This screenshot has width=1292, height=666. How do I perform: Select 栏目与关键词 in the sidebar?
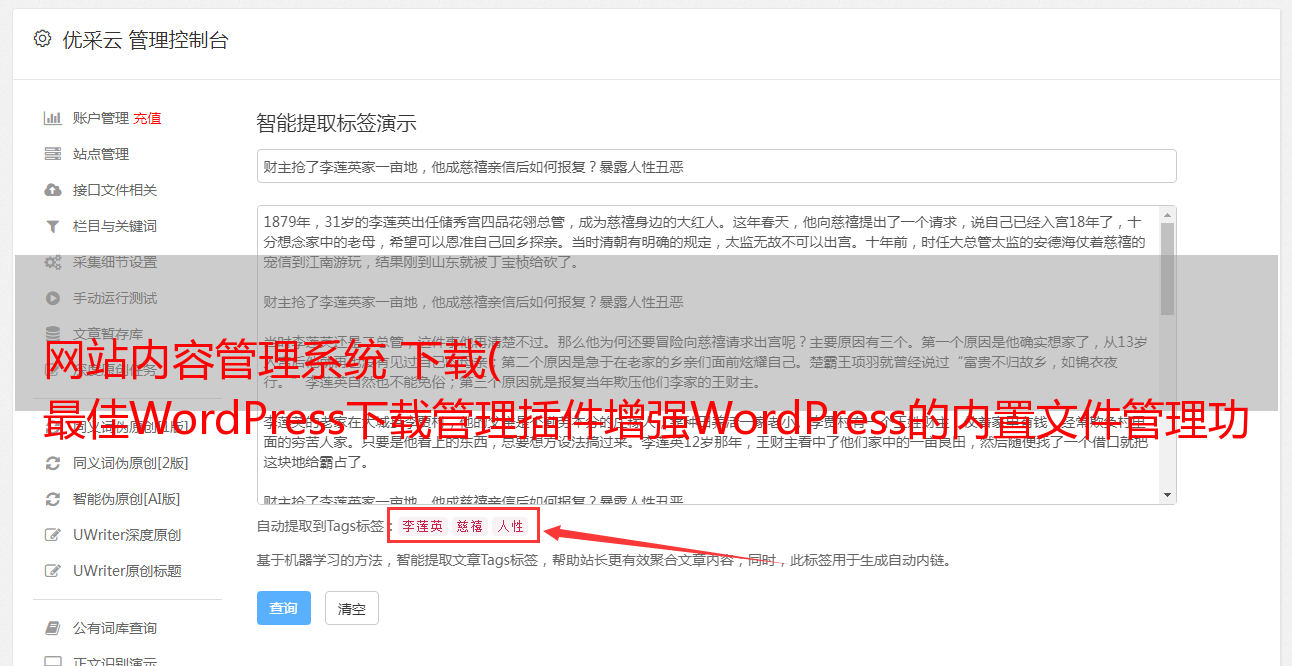115,226
